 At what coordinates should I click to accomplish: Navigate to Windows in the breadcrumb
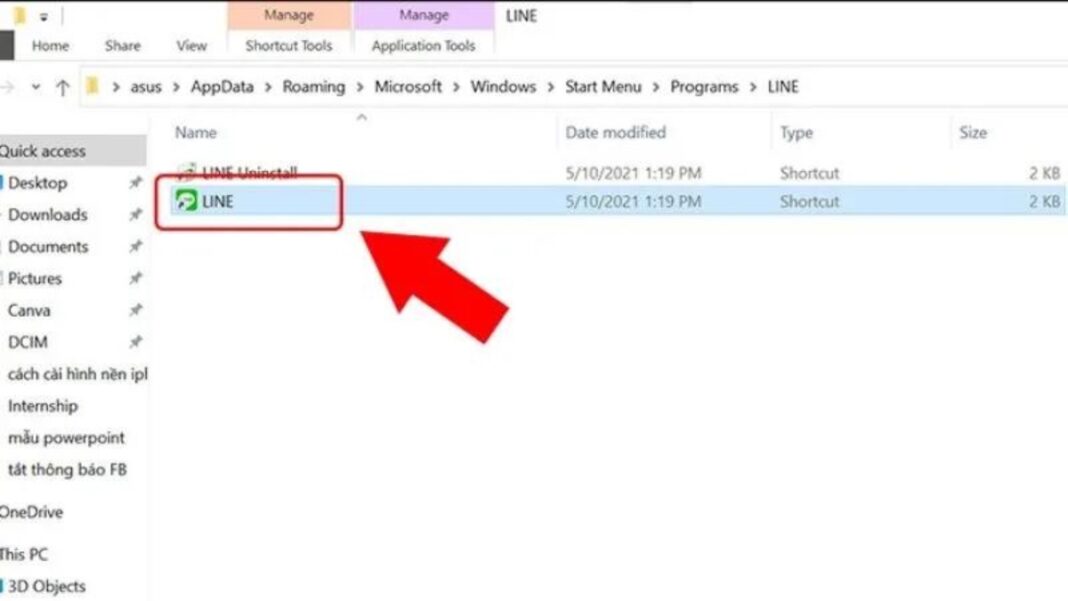click(503, 87)
